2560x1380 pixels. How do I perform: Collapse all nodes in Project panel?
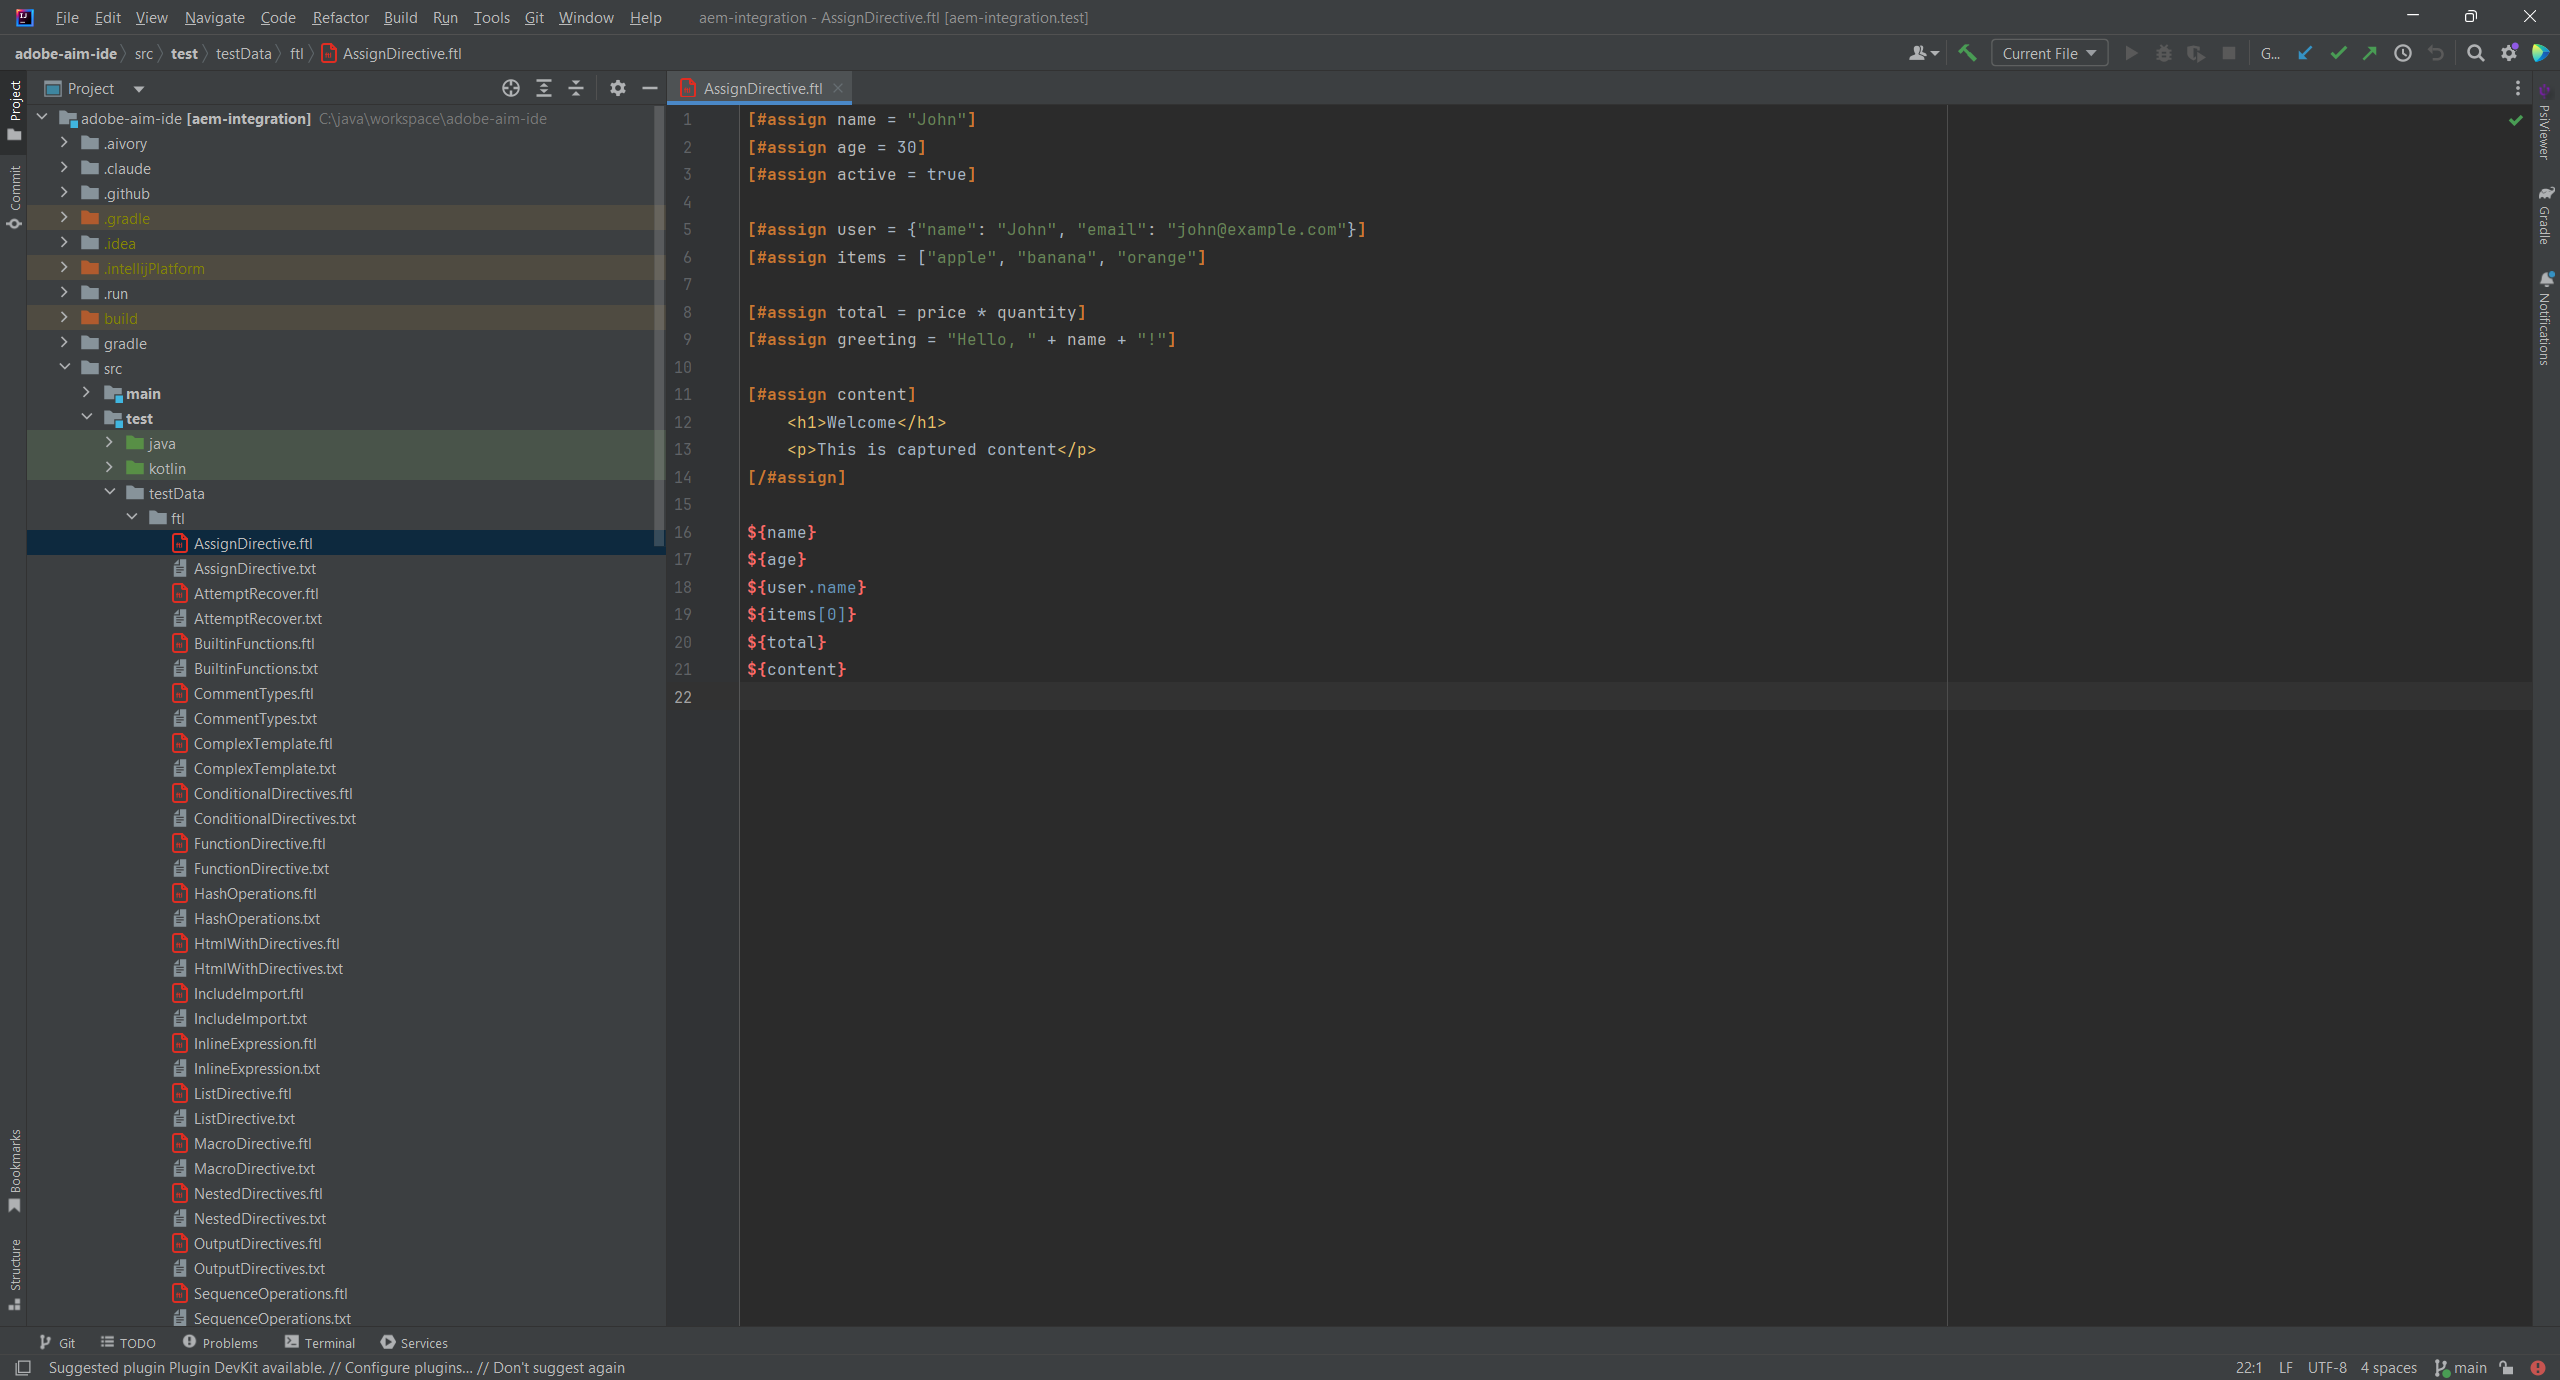pos(576,88)
